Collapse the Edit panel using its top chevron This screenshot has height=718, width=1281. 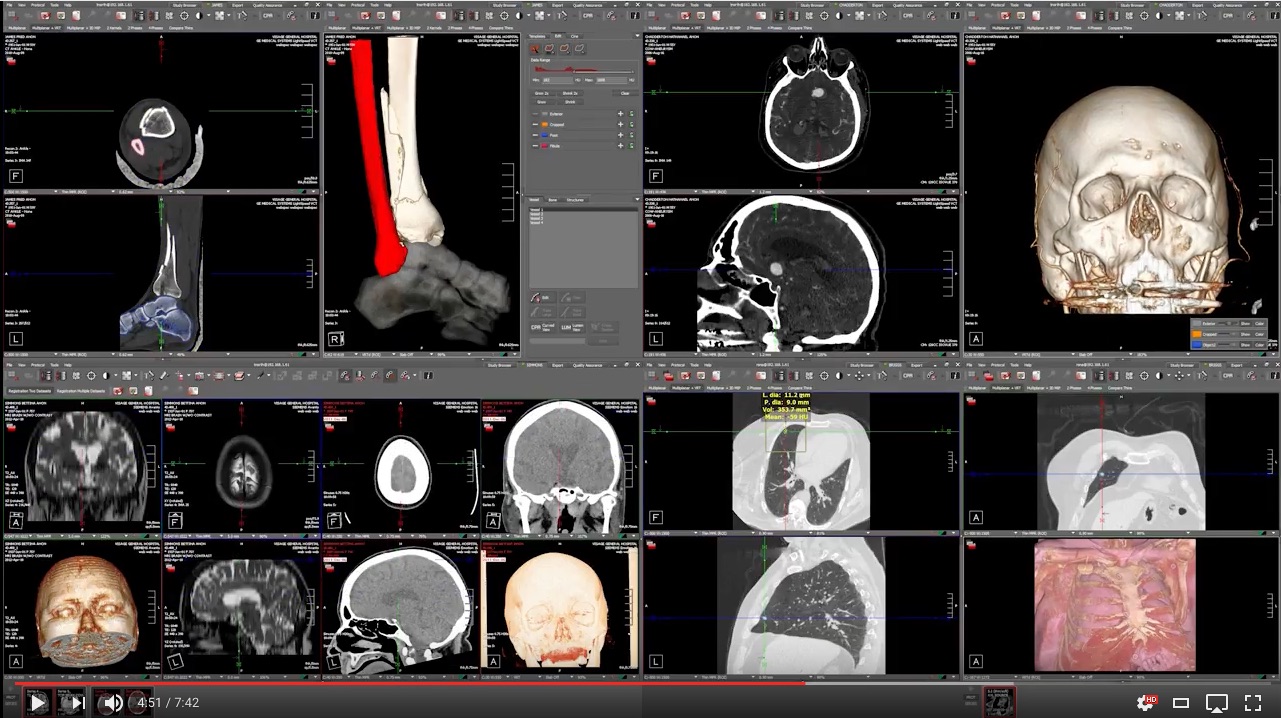637,36
